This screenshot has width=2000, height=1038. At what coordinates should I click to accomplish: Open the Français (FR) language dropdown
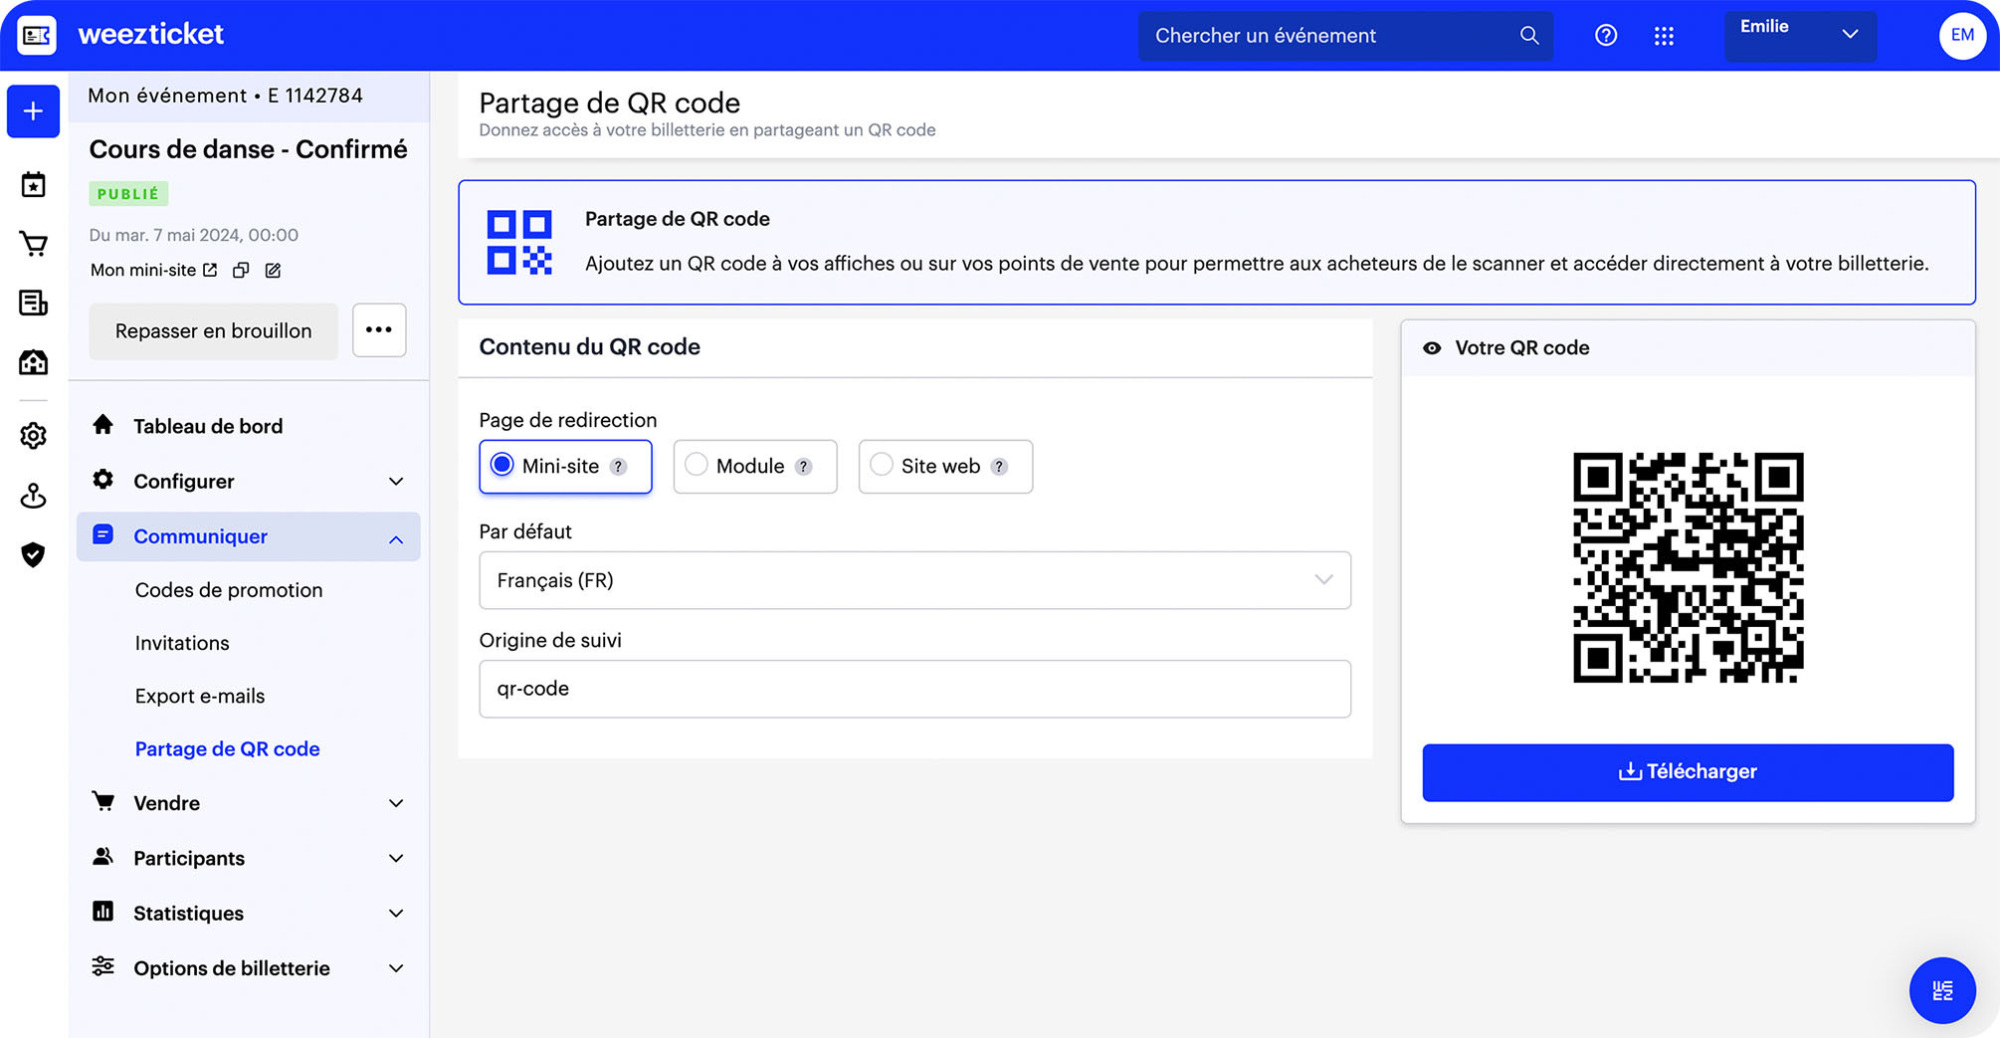tap(914, 580)
